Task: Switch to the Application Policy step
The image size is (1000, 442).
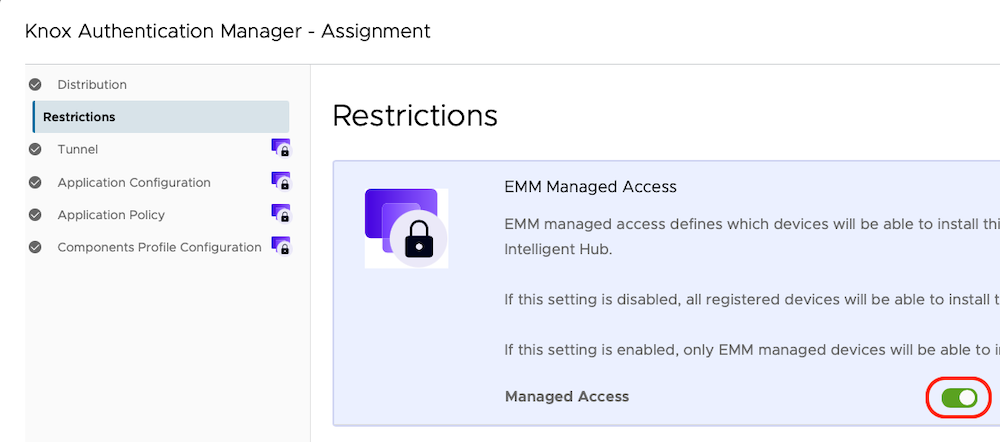Action: pos(111,215)
